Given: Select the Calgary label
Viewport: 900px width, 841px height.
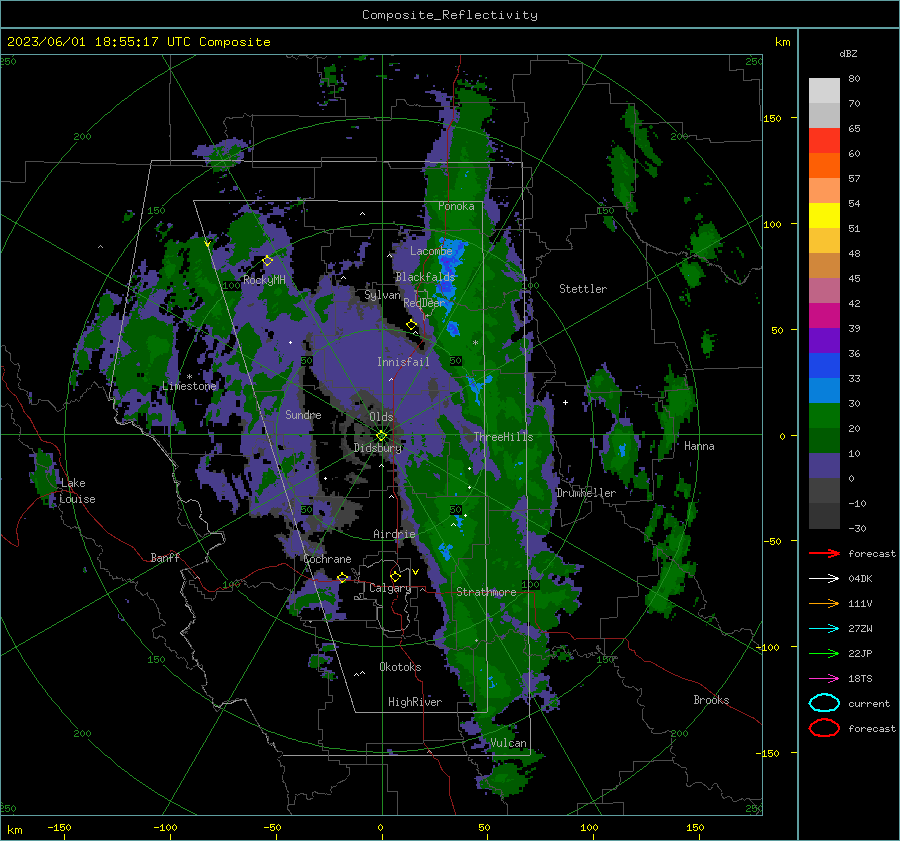Looking at the screenshot, I should click(390, 588).
